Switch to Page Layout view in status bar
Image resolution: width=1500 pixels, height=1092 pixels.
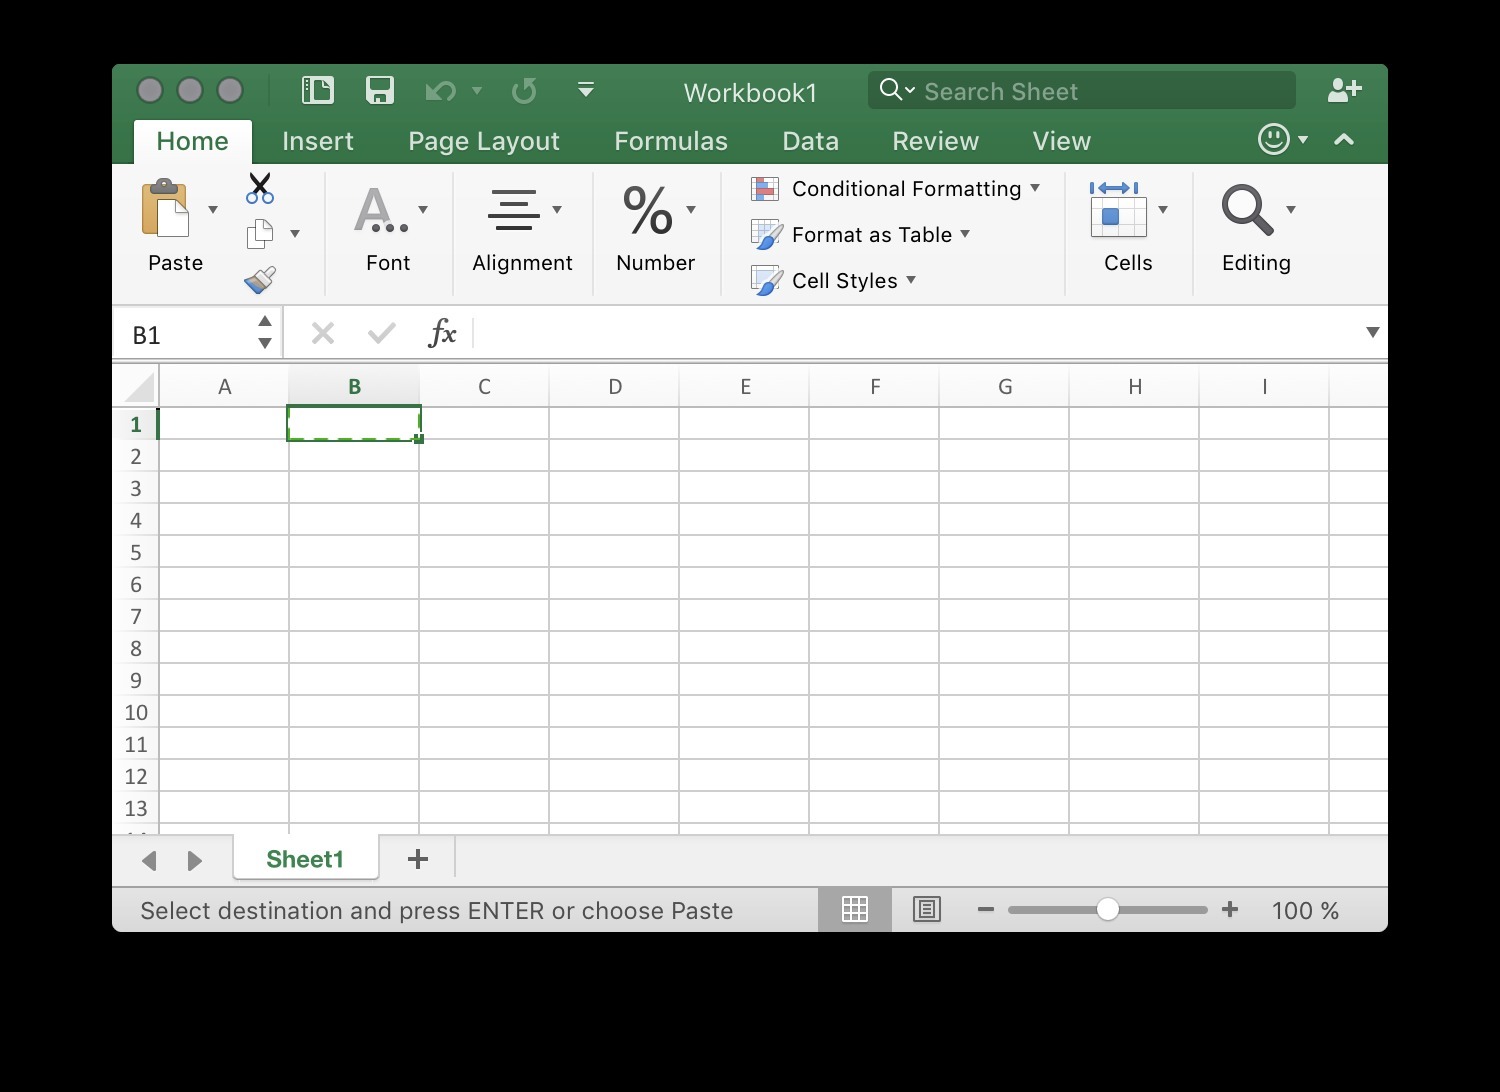(x=927, y=910)
